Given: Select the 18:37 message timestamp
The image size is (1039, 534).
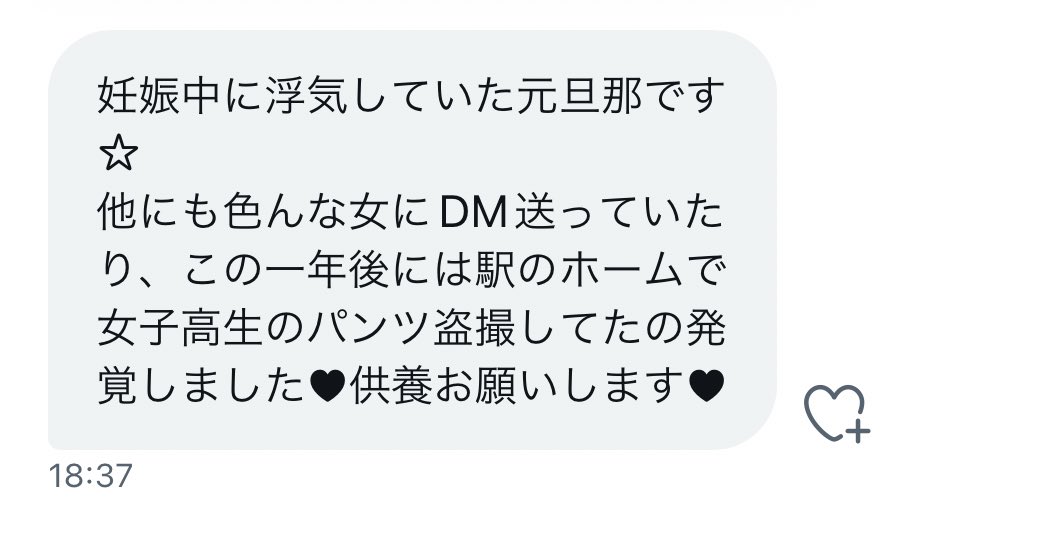Looking at the screenshot, I should coord(91,476).
